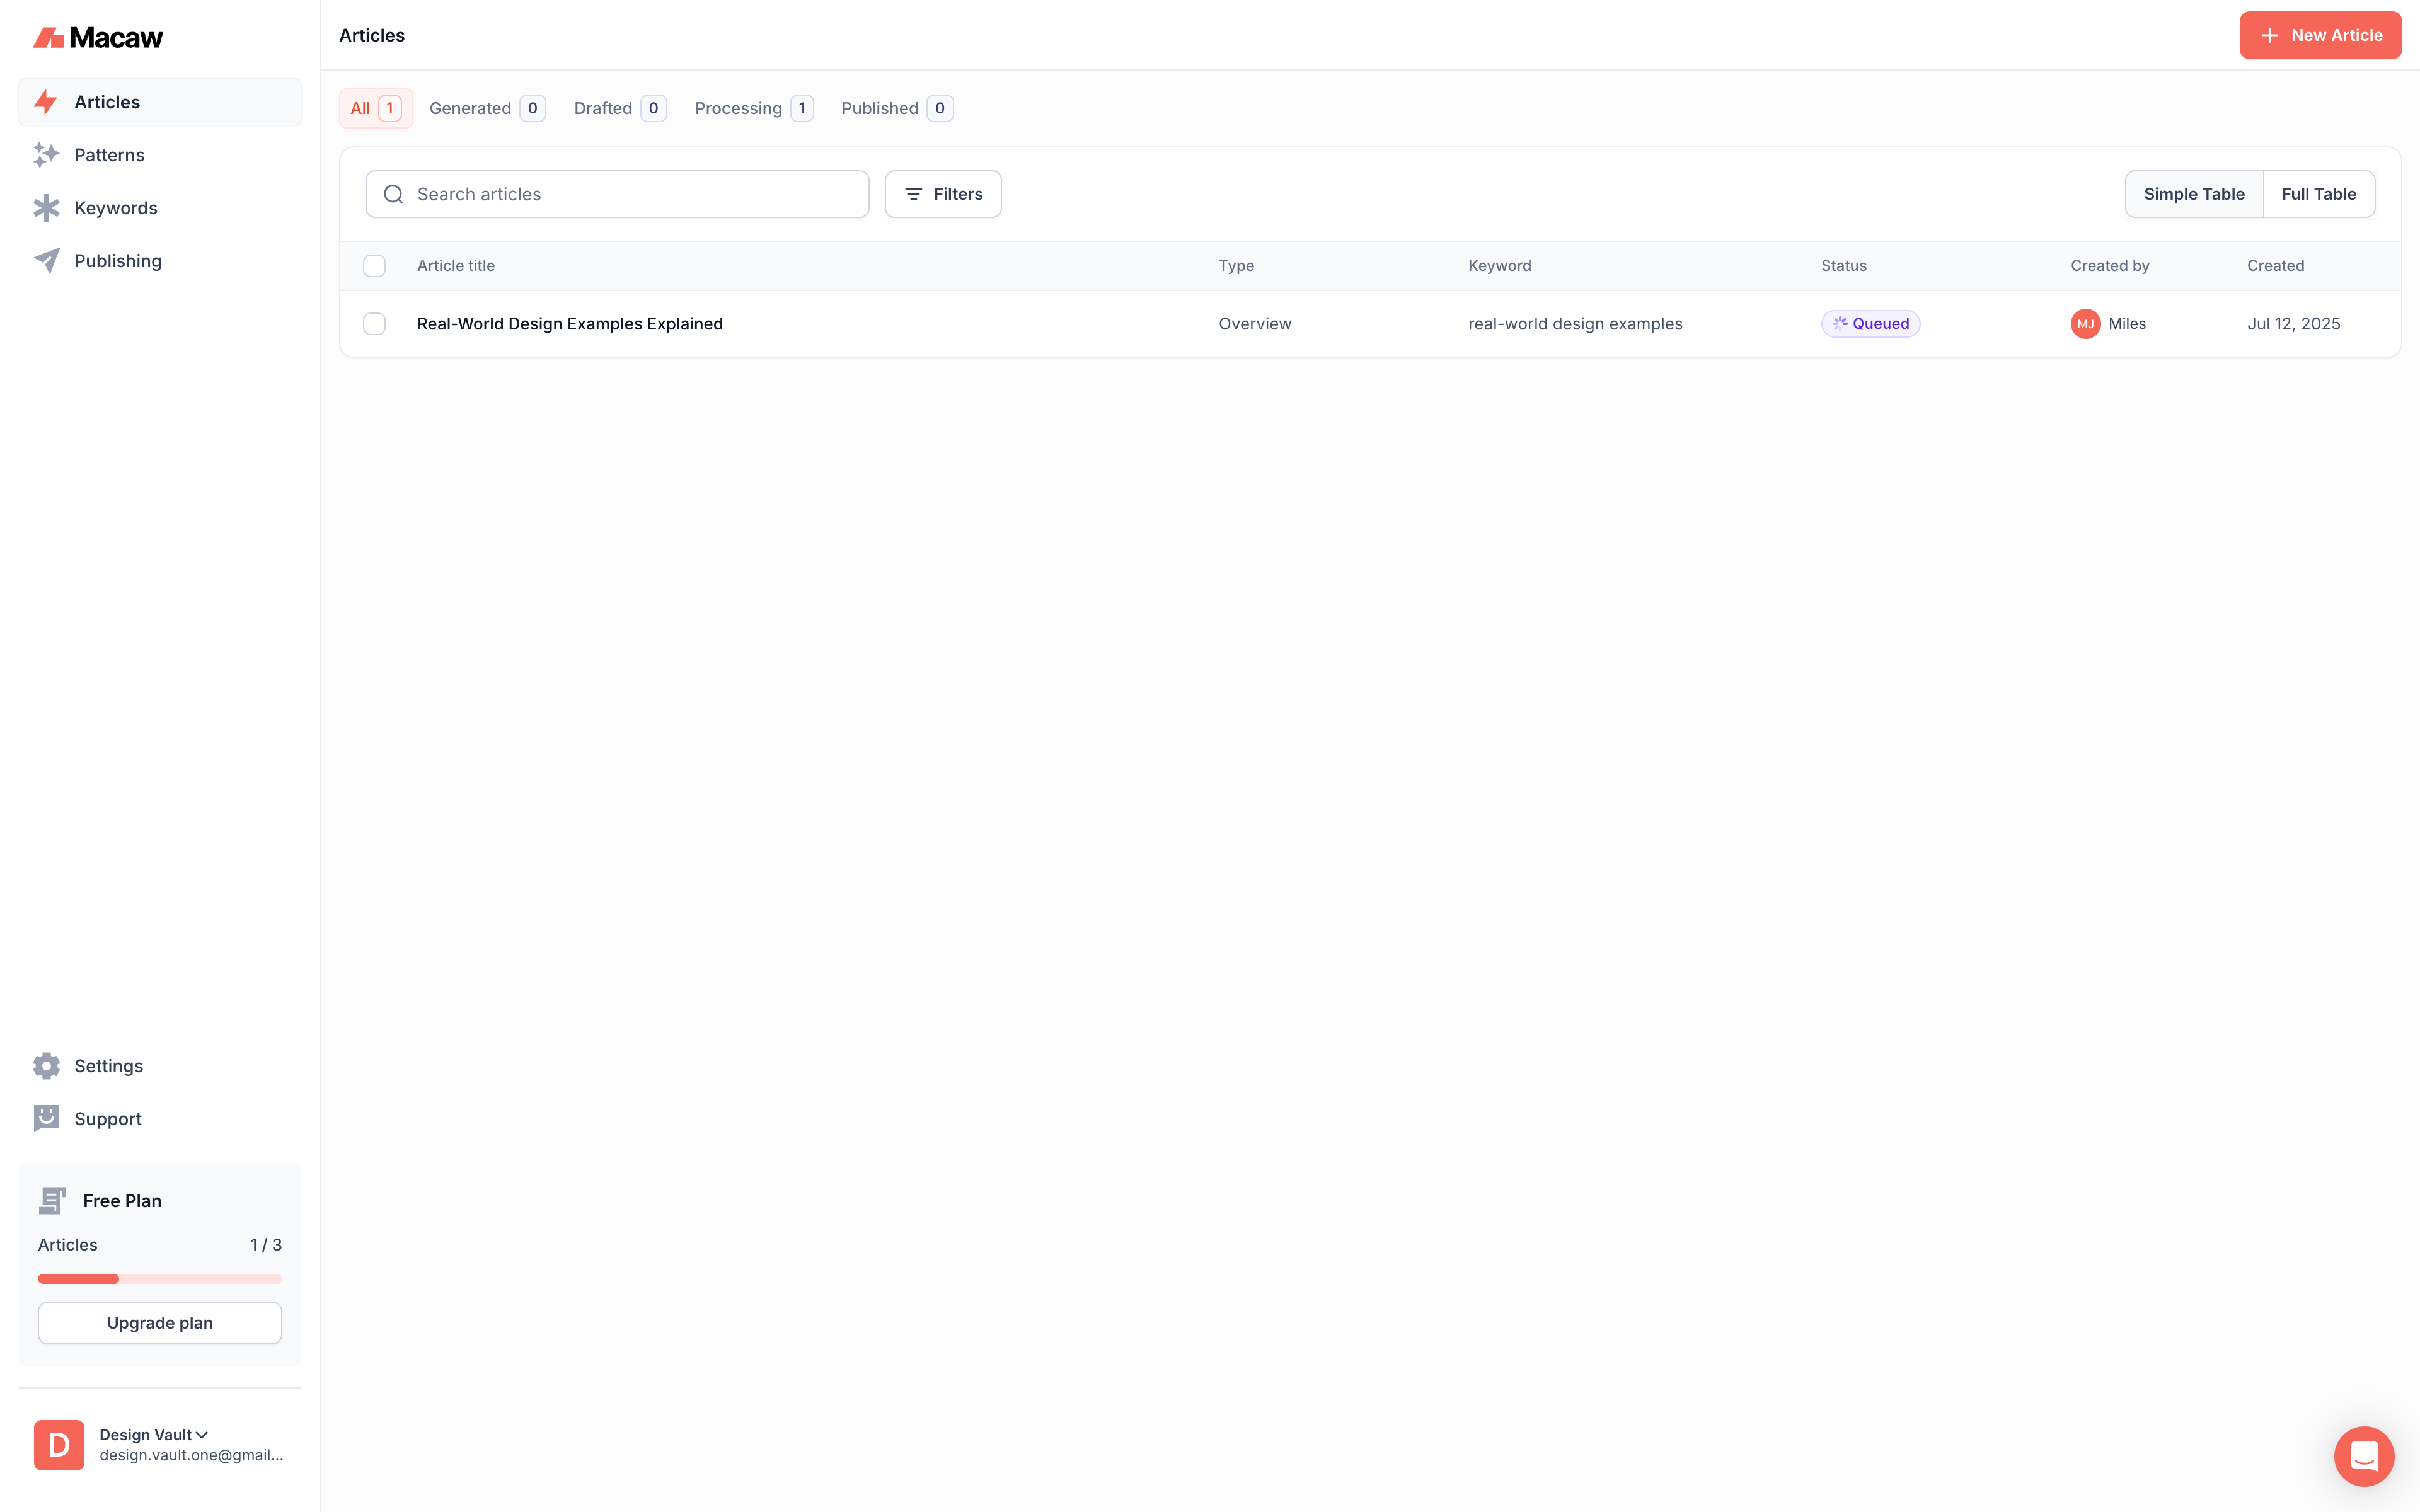Click the Support smiley chat icon
The height and width of the screenshot is (1512, 2420).
(46, 1118)
